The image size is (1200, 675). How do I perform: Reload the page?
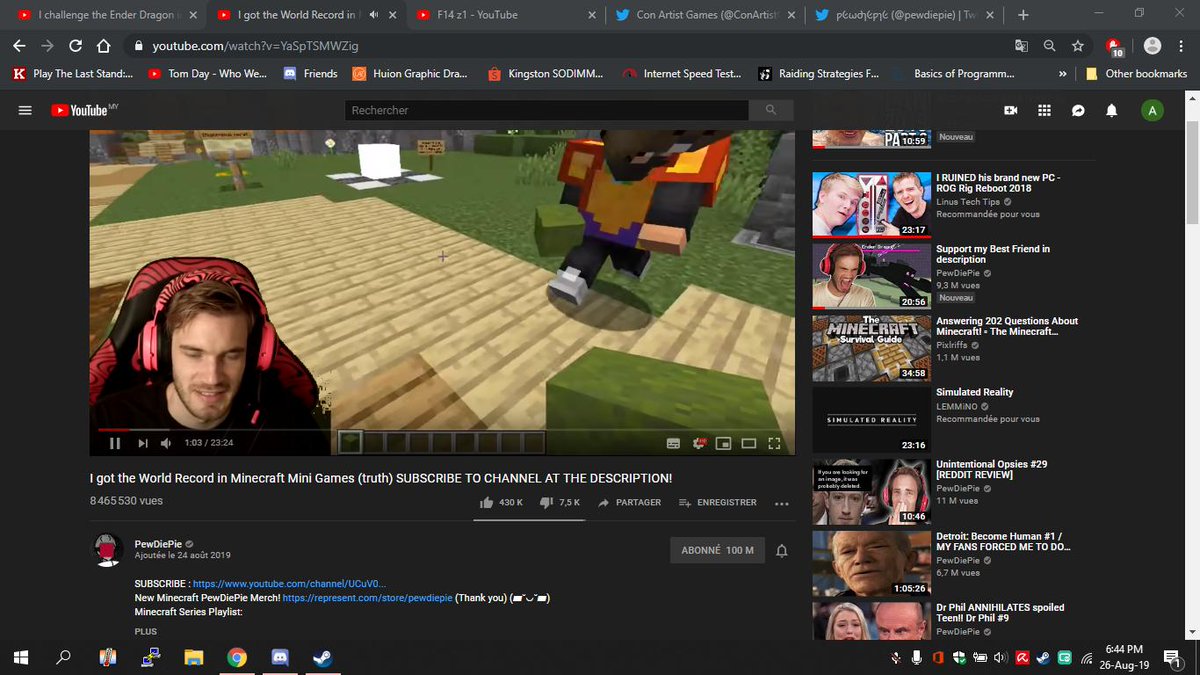[x=75, y=46]
